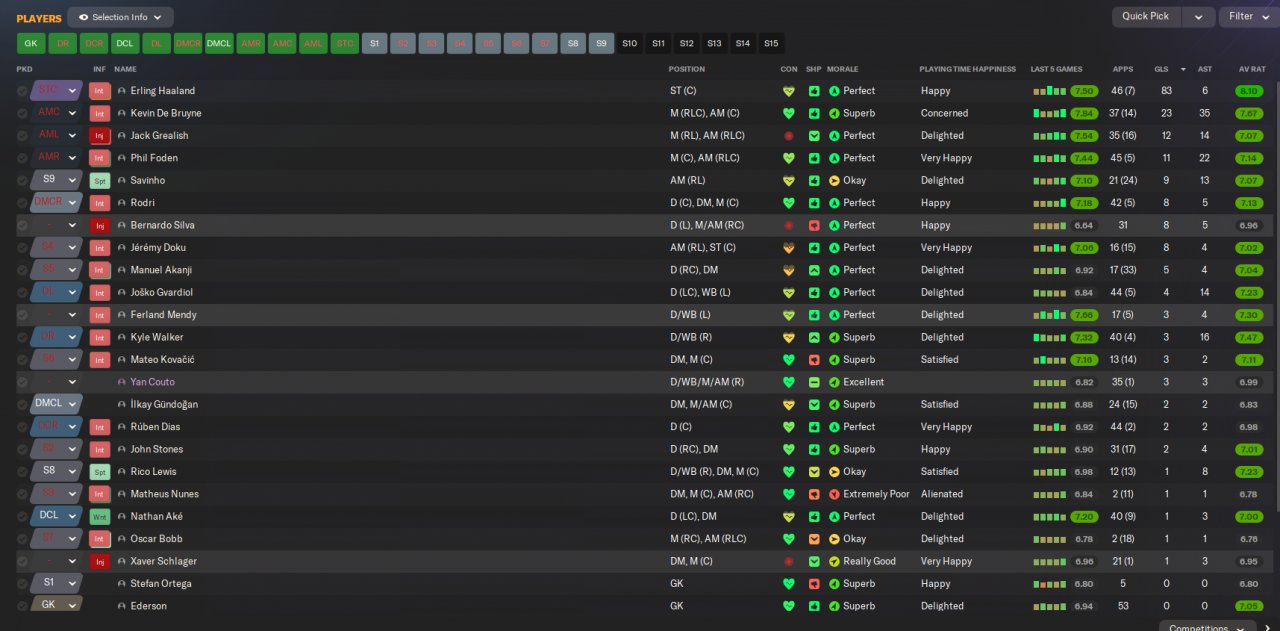Toggle the picked checkbox for Savinho
Image resolution: width=1280 pixels, height=631 pixels.
click(x=22, y=181)
